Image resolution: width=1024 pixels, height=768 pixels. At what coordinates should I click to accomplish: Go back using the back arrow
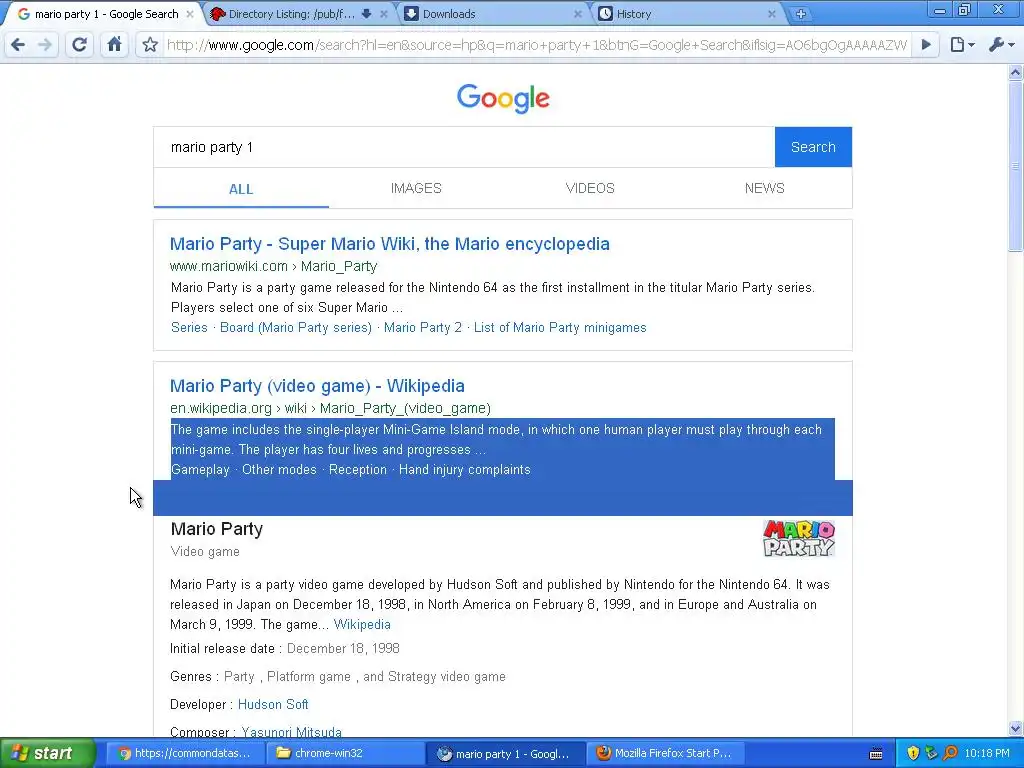pyautogui.click(x=18, y=44)
